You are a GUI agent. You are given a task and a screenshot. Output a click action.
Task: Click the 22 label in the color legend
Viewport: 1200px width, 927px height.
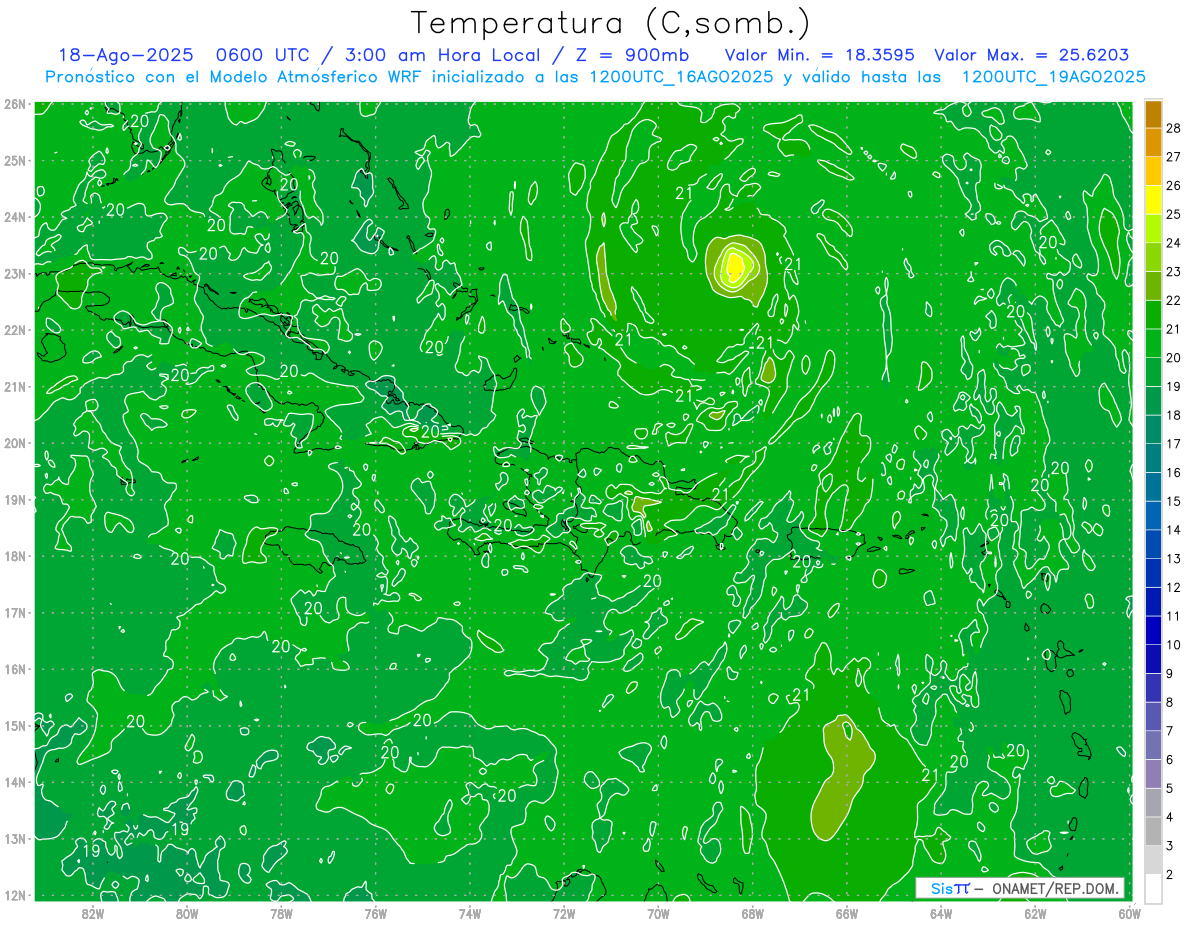(1173, 300)
